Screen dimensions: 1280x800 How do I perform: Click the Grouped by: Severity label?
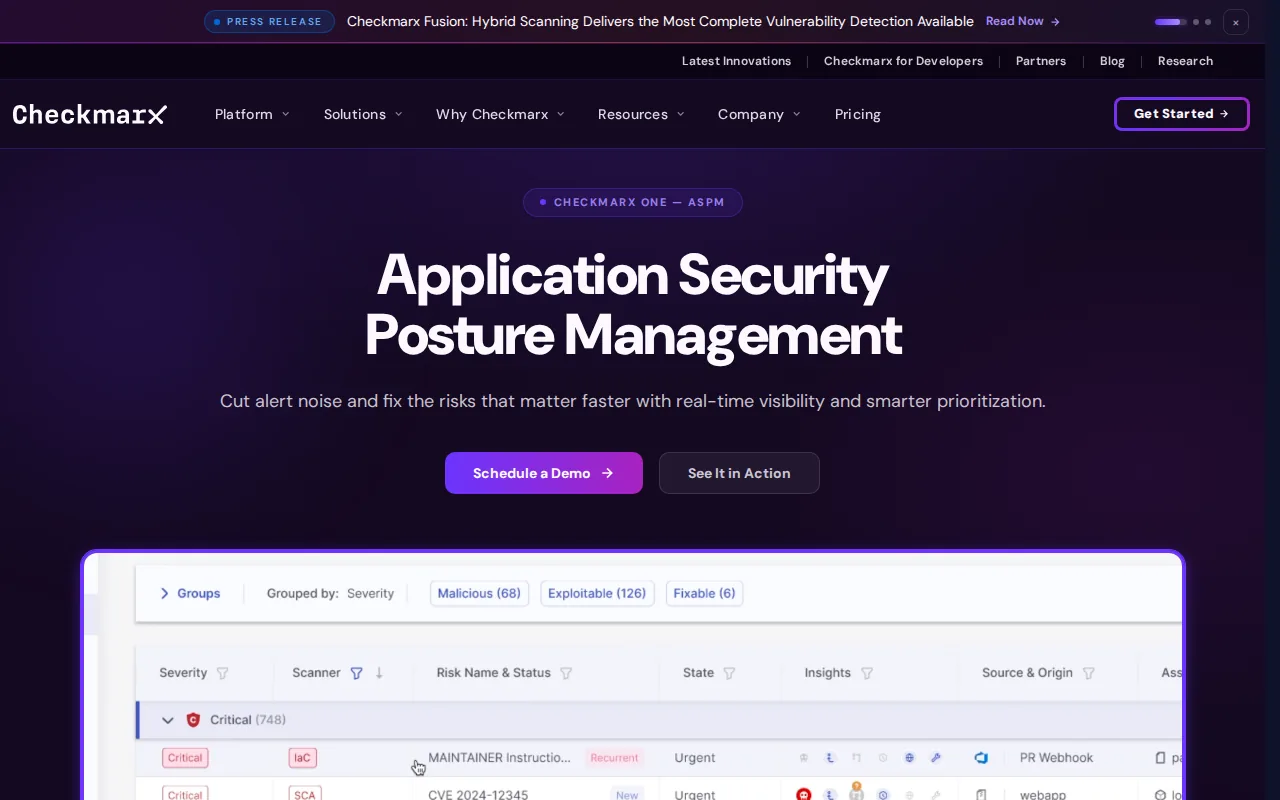[330, 593]
